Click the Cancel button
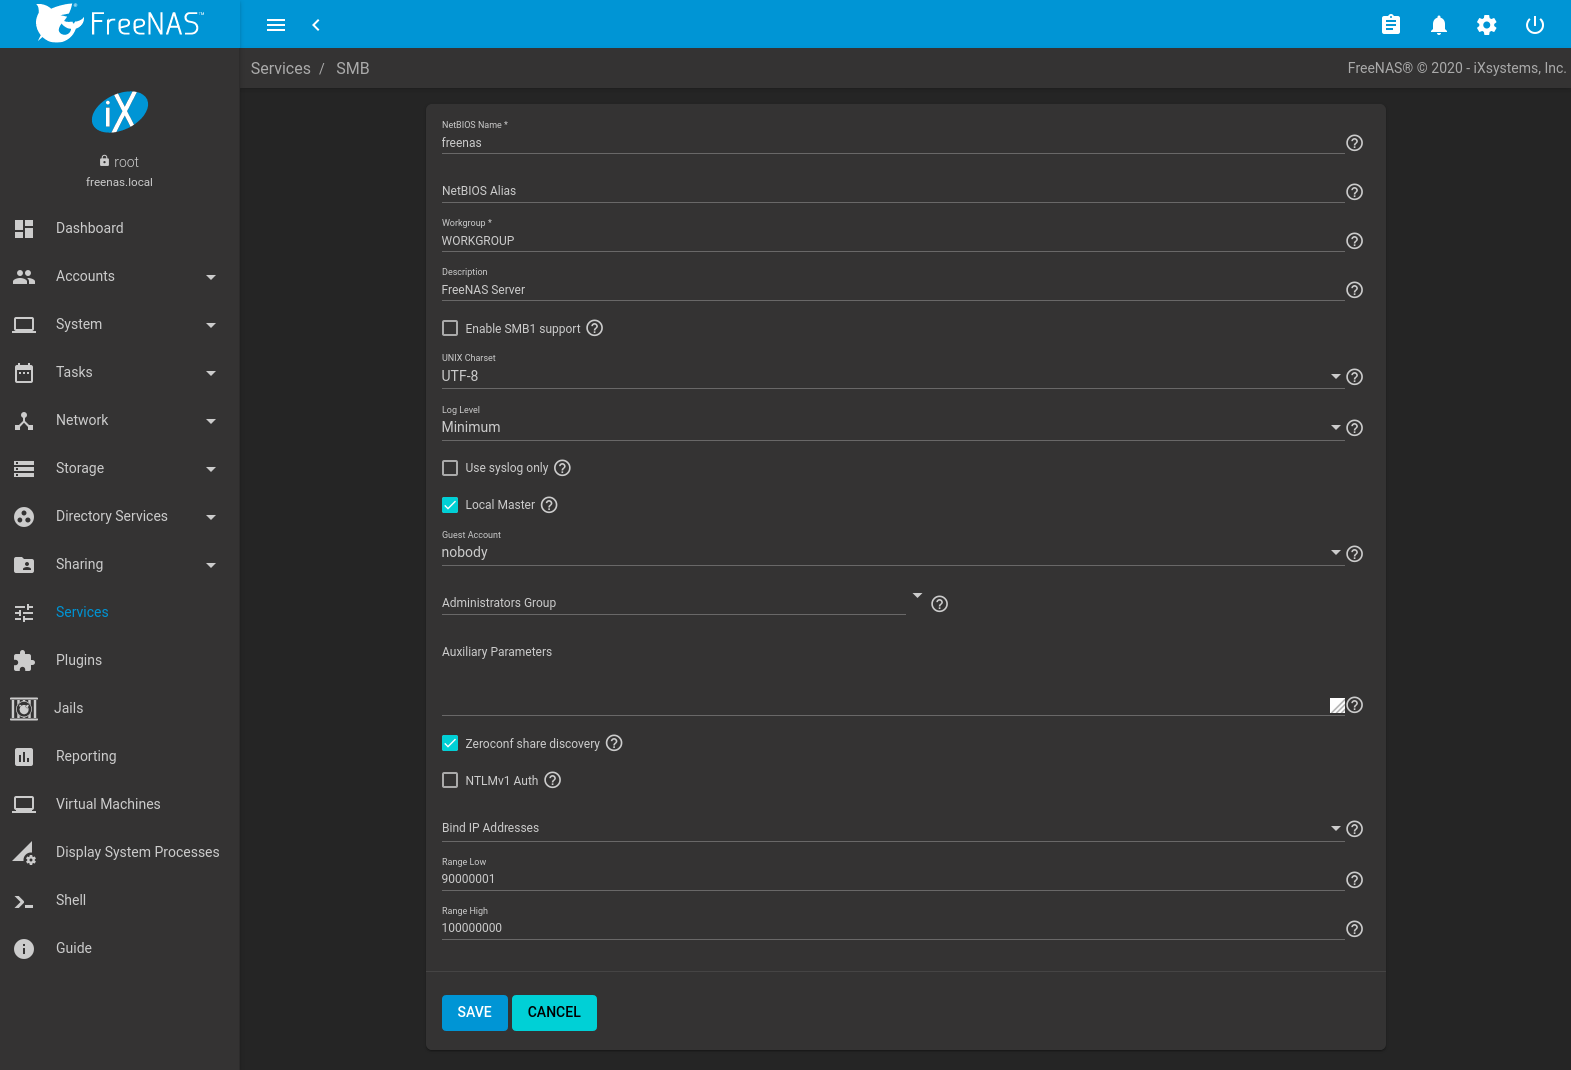Image resolution: width=1571 pixels, height=1070 pixels. (x=554, y=1012)
